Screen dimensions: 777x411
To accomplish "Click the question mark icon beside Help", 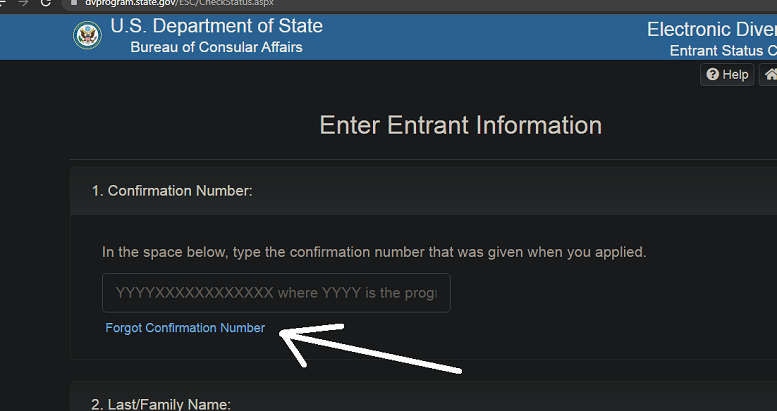I will pyautogui.click(x=713, y=74).
